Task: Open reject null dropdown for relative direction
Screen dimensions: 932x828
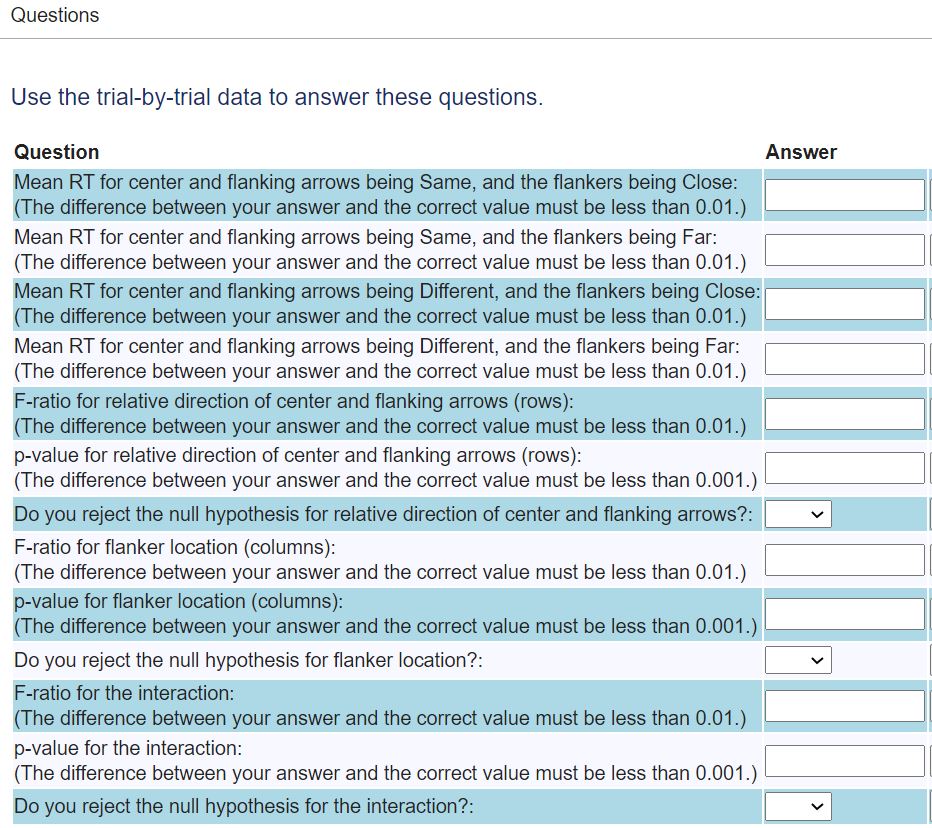Action: coord(798,514)
